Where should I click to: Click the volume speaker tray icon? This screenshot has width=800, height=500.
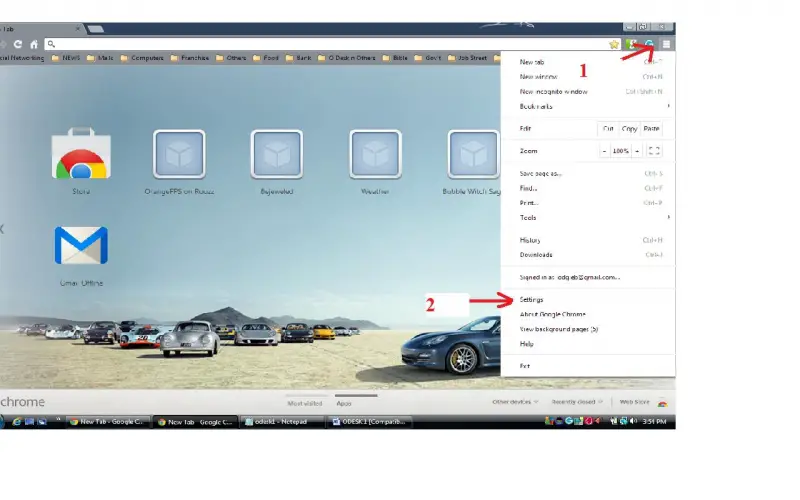tap(633, 421)
